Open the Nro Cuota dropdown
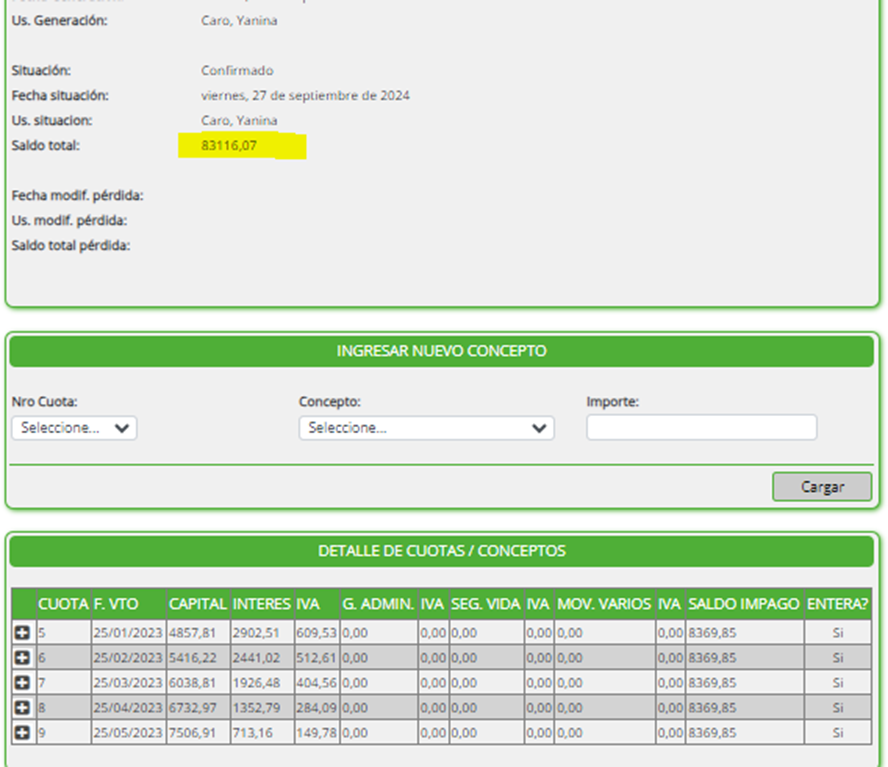This screenshot has width=888, height=767. coord(75,428)
